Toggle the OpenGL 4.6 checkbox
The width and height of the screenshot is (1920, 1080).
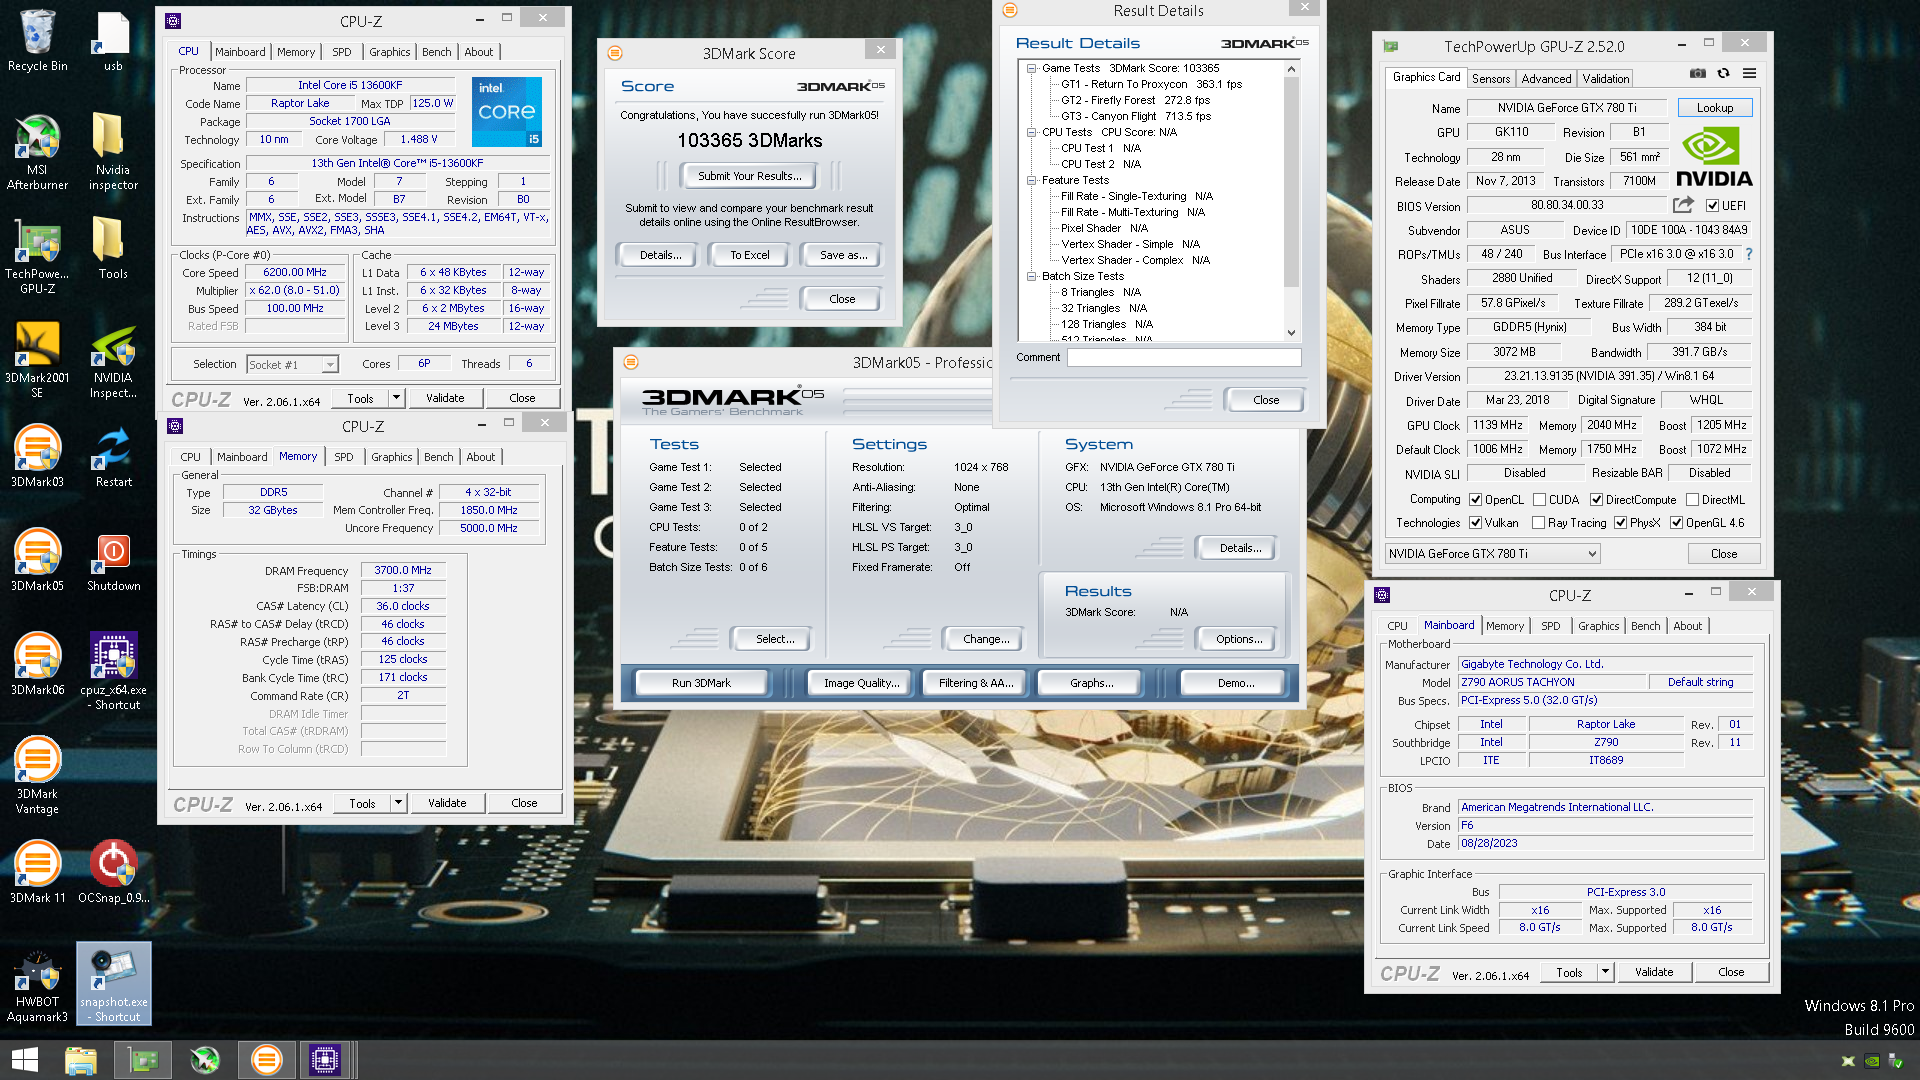[x=1676, y=523]
